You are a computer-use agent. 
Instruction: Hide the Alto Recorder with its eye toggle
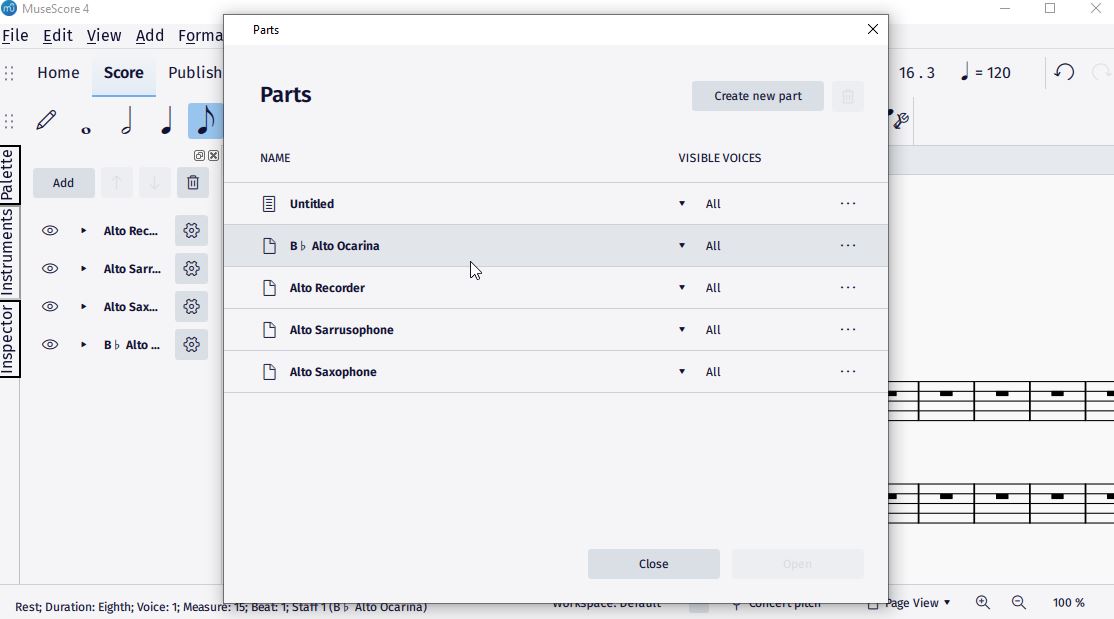click(x=50, y=230)
